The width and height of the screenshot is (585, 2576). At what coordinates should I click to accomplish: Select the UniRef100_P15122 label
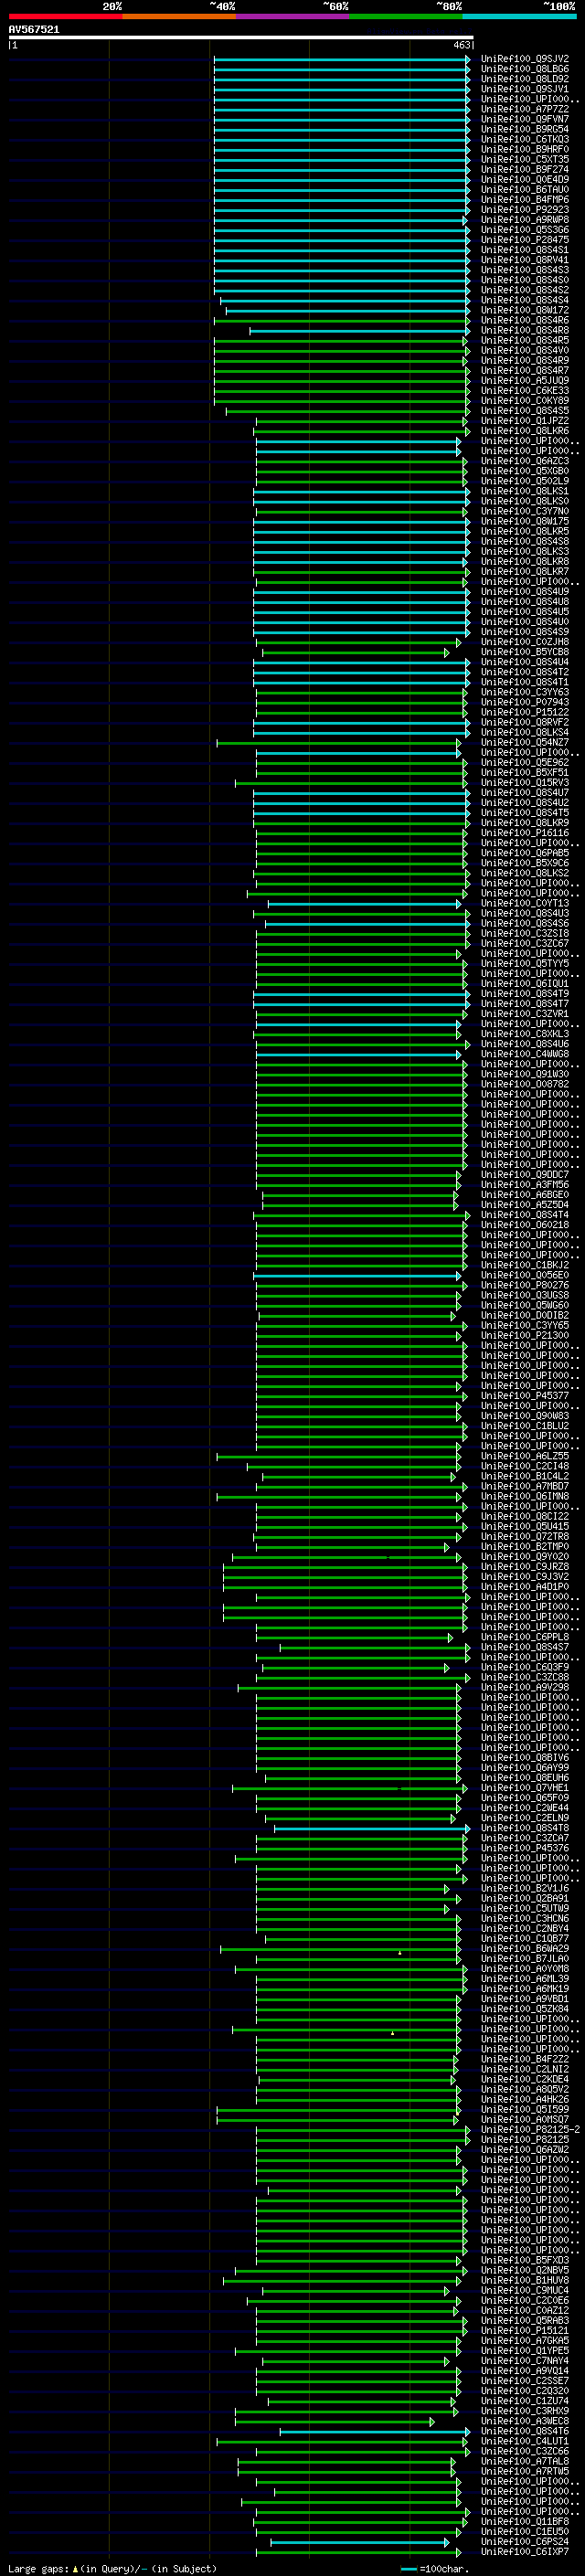pos(525,712)
